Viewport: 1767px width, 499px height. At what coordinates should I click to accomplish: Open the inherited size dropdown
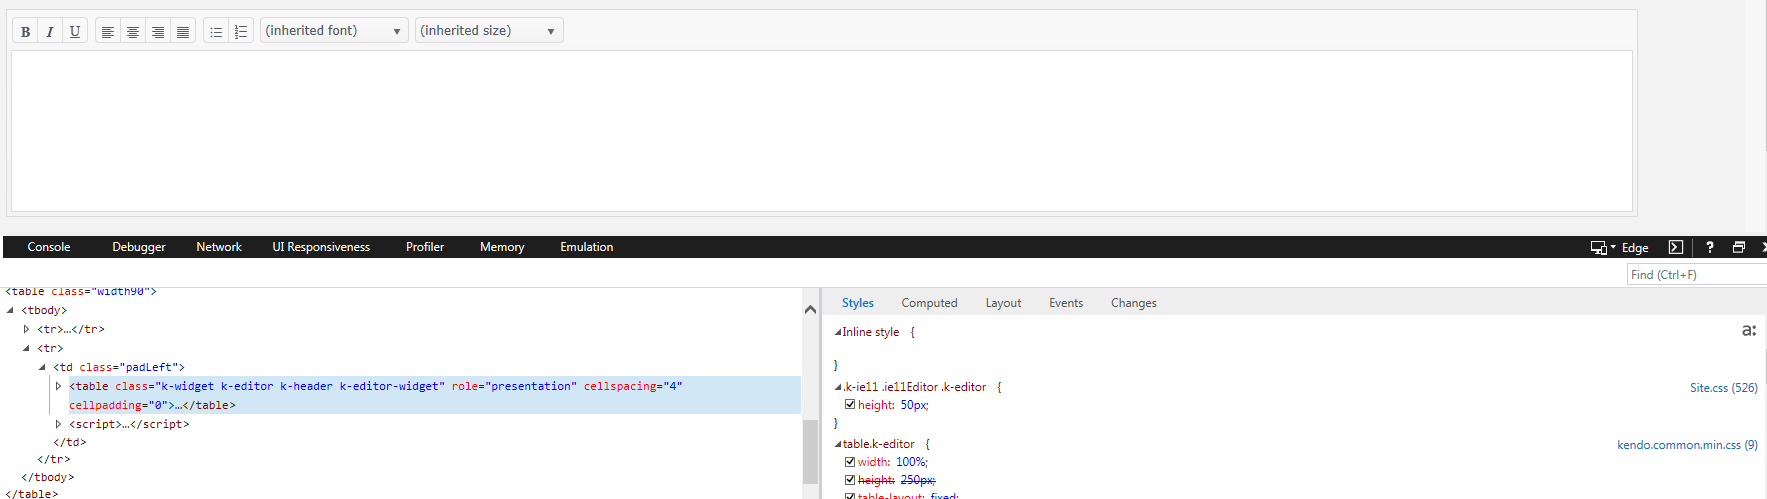[x=489, y=31]
